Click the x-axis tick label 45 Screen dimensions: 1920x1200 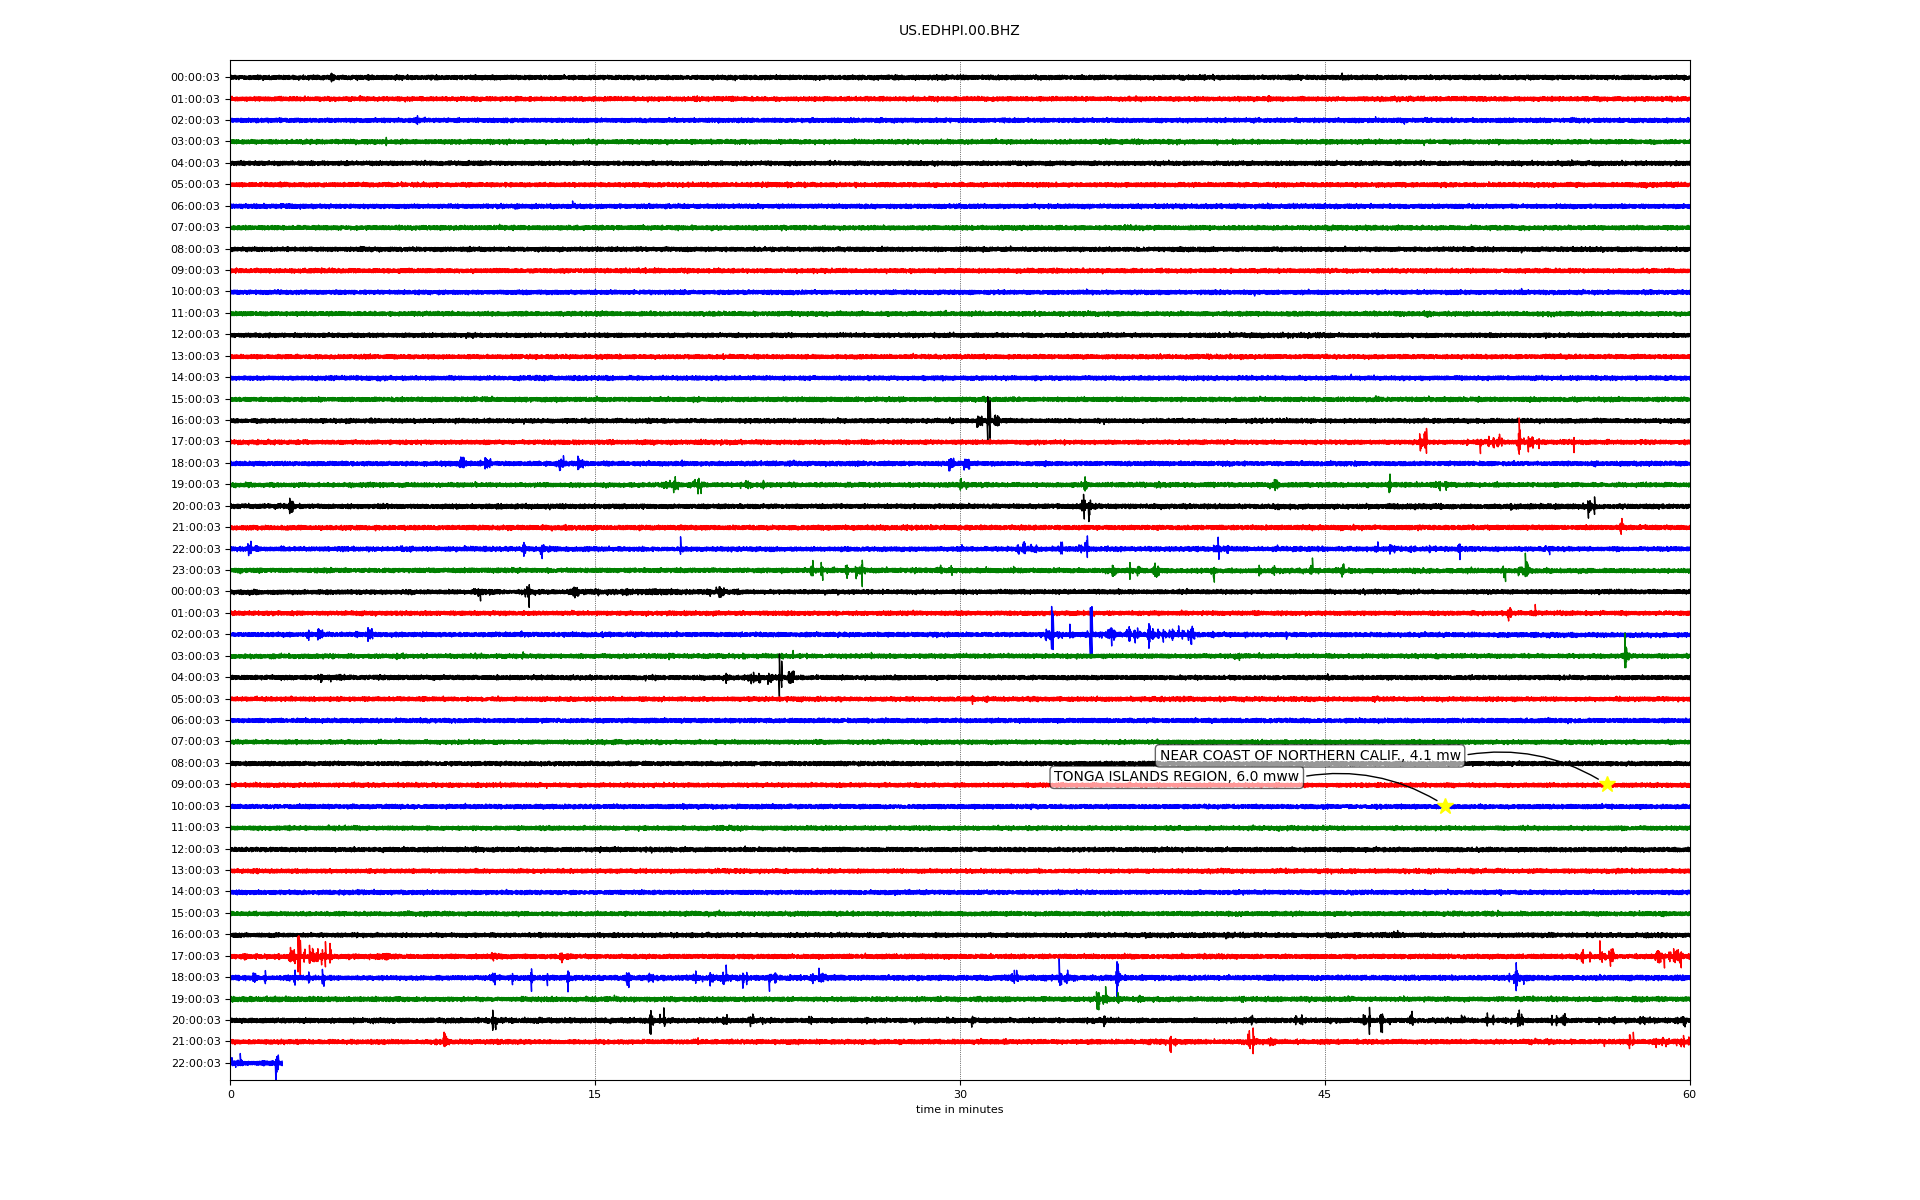(x=1325, y=1094)
